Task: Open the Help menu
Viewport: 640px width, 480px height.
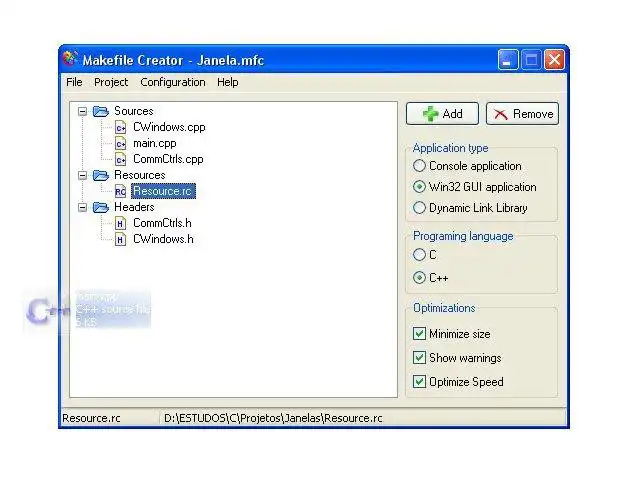Action: pos(228,82)
